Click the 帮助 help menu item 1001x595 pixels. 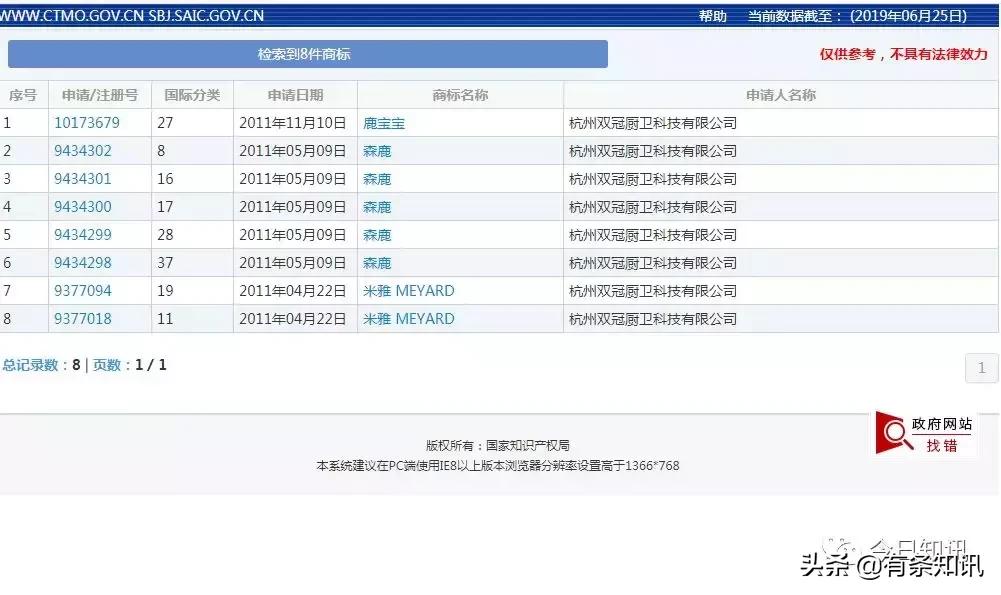pos(711,15)
